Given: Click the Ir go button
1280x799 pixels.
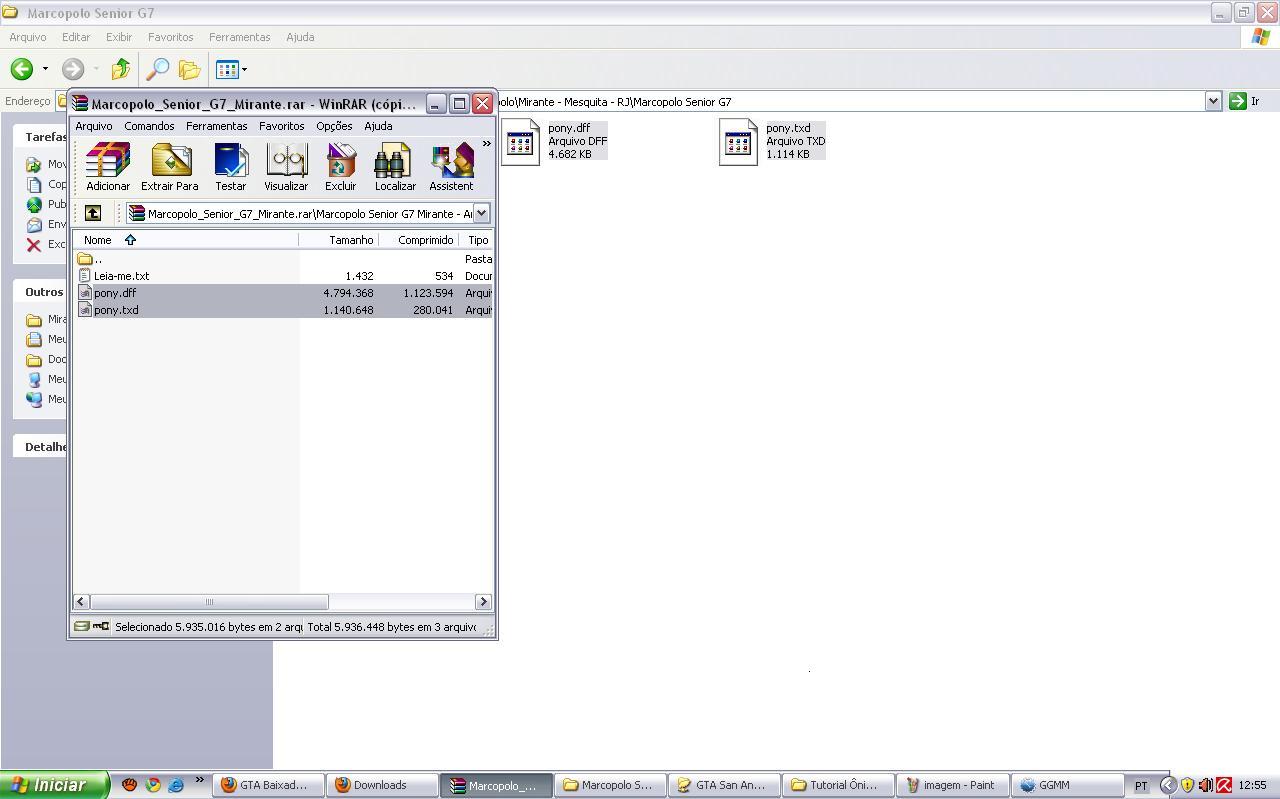Looking at the screenshot, I should 1245,101.
